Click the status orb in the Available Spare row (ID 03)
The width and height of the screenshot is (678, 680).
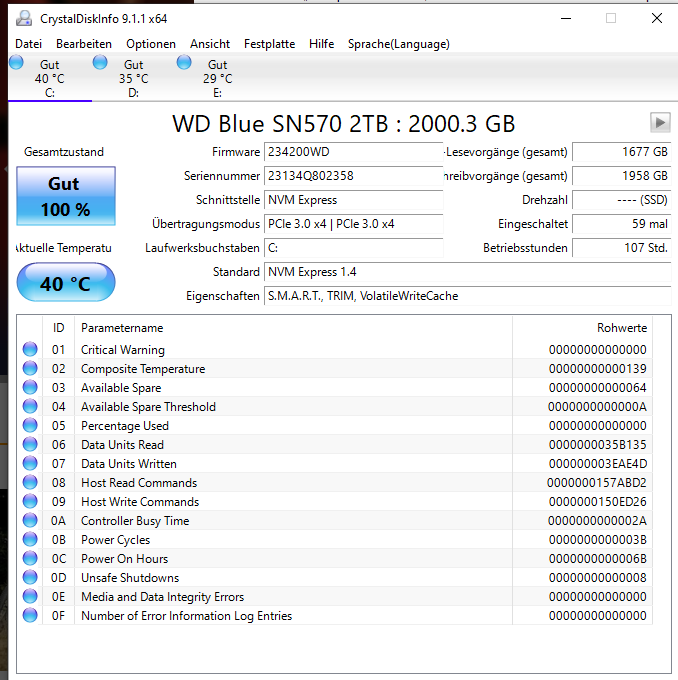click(x=30, y=387)
